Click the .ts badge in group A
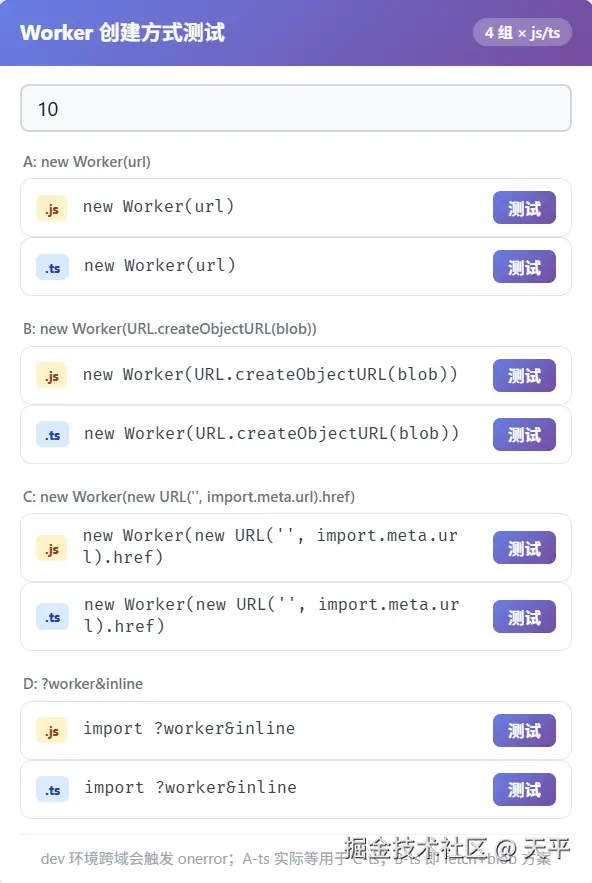This screenshot has width=592, height=883. coord(52,267)
